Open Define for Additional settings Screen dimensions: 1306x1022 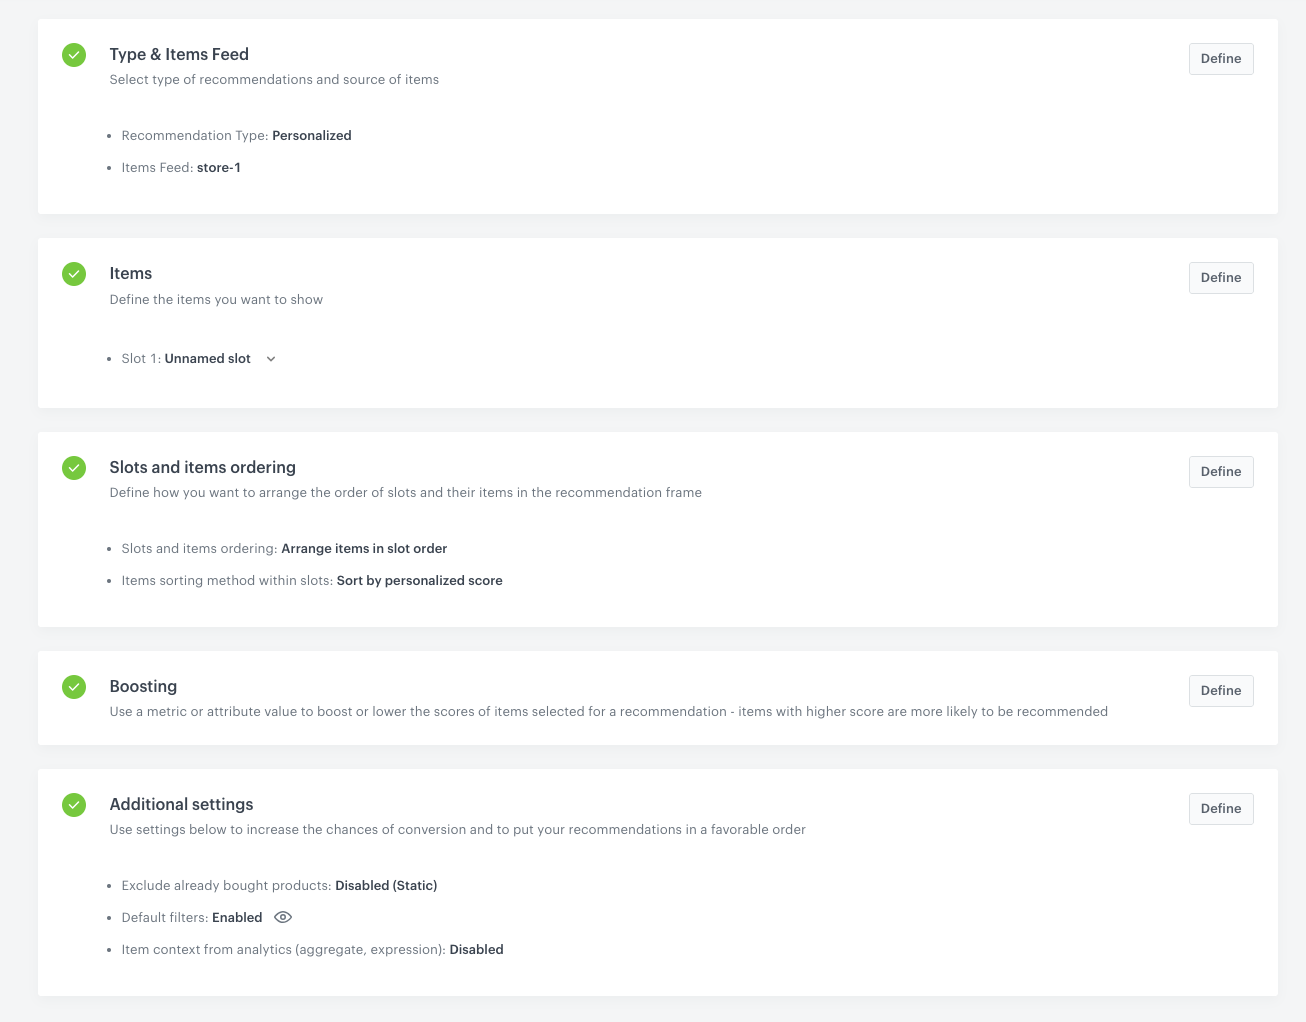point(1220,808)
